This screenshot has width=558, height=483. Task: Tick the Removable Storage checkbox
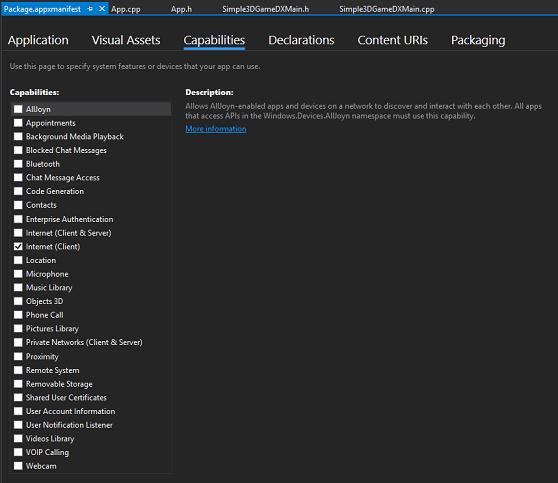(18, 384)
